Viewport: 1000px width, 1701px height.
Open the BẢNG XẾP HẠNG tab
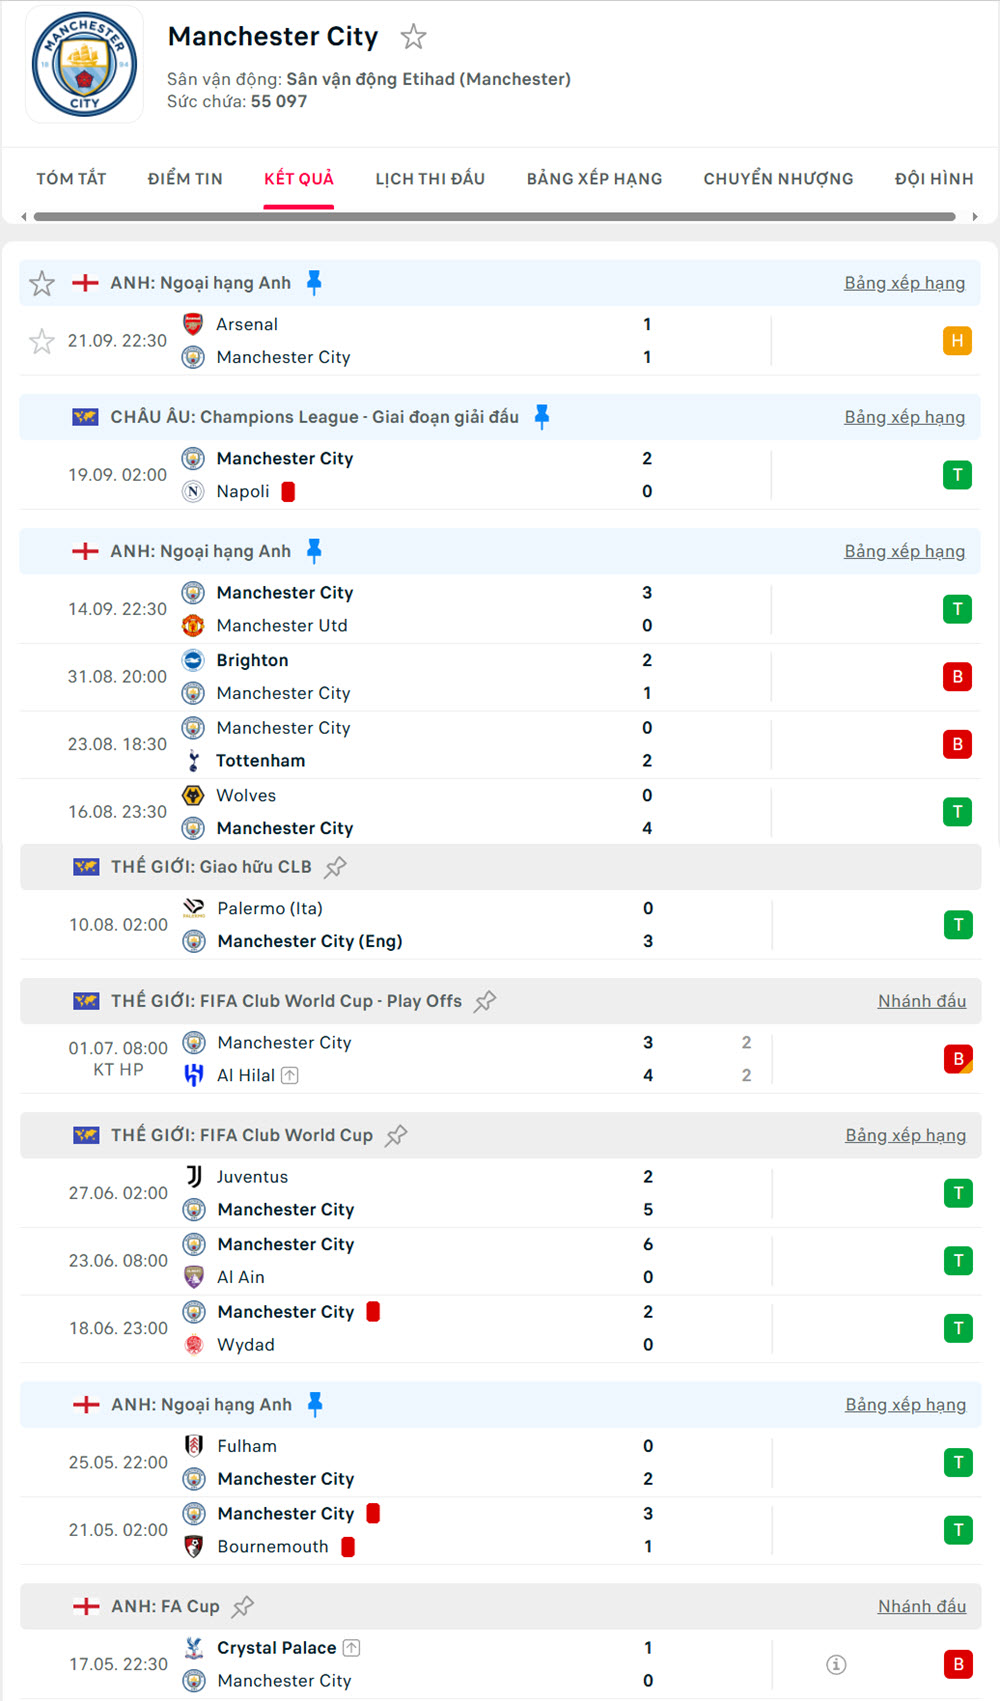[594, 179]
